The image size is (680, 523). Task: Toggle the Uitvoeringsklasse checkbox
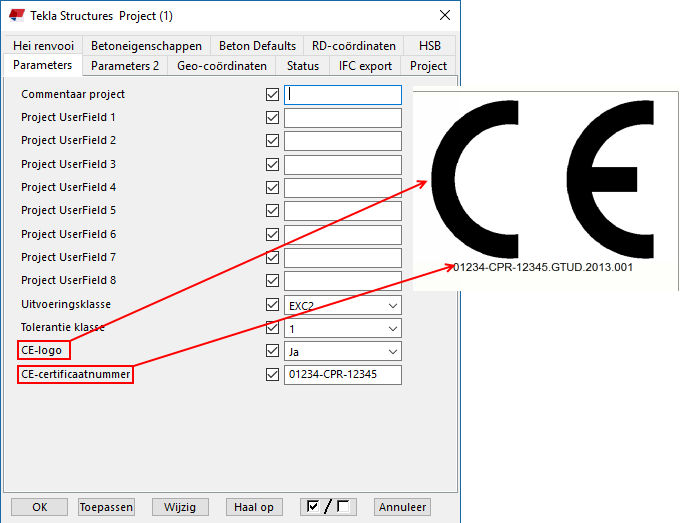(x=272, y=304)
